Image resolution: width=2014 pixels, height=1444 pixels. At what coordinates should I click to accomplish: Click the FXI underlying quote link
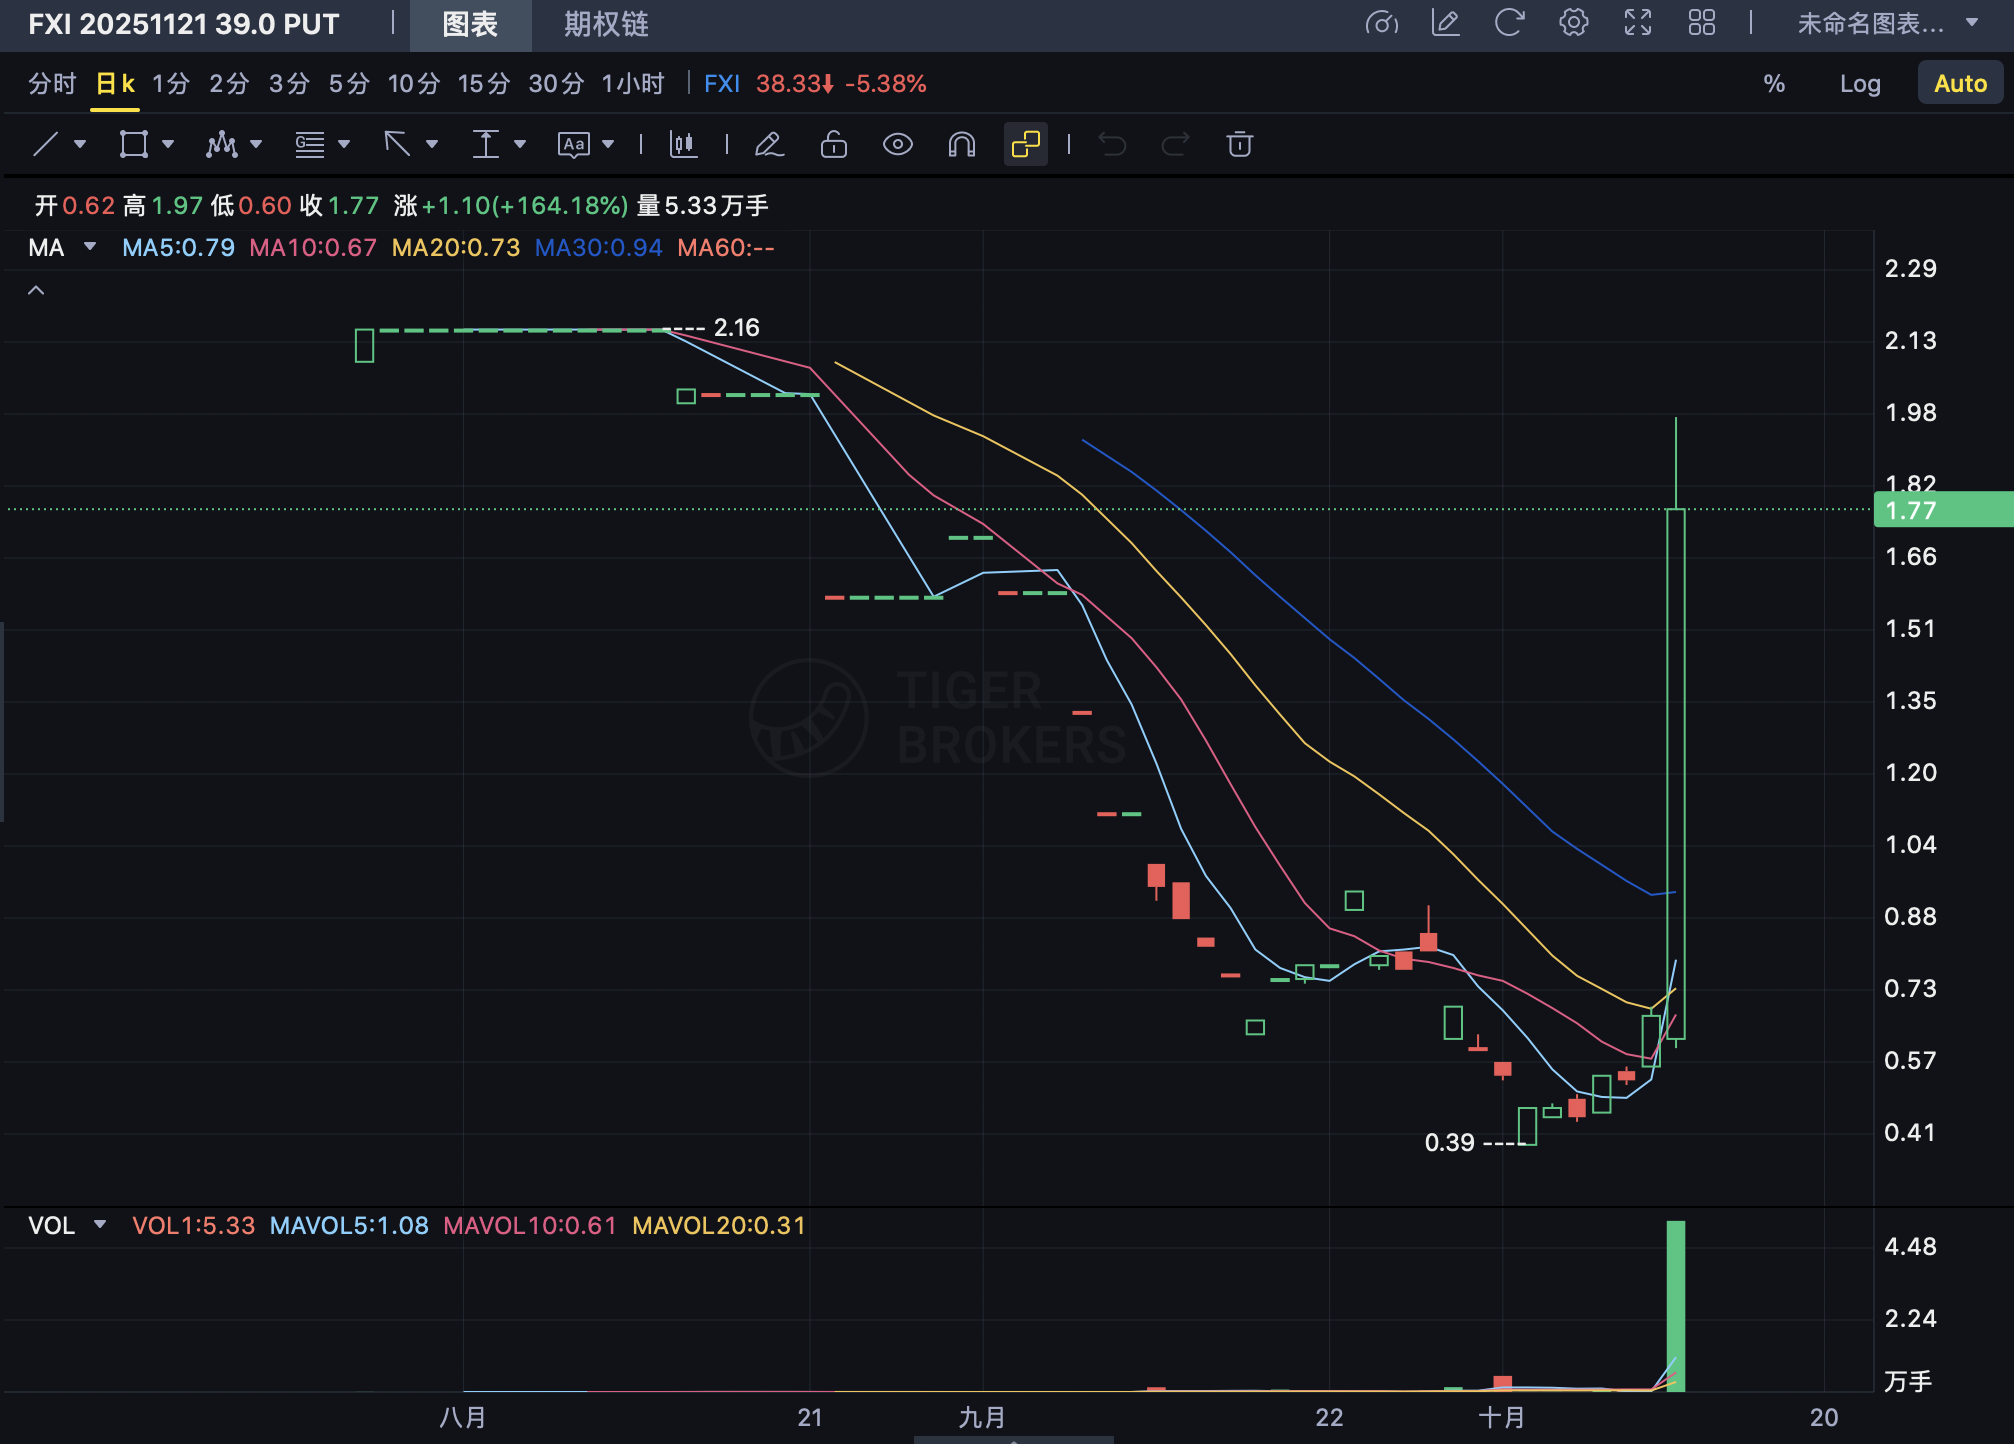pyautogui.click(x=721, y=84)
